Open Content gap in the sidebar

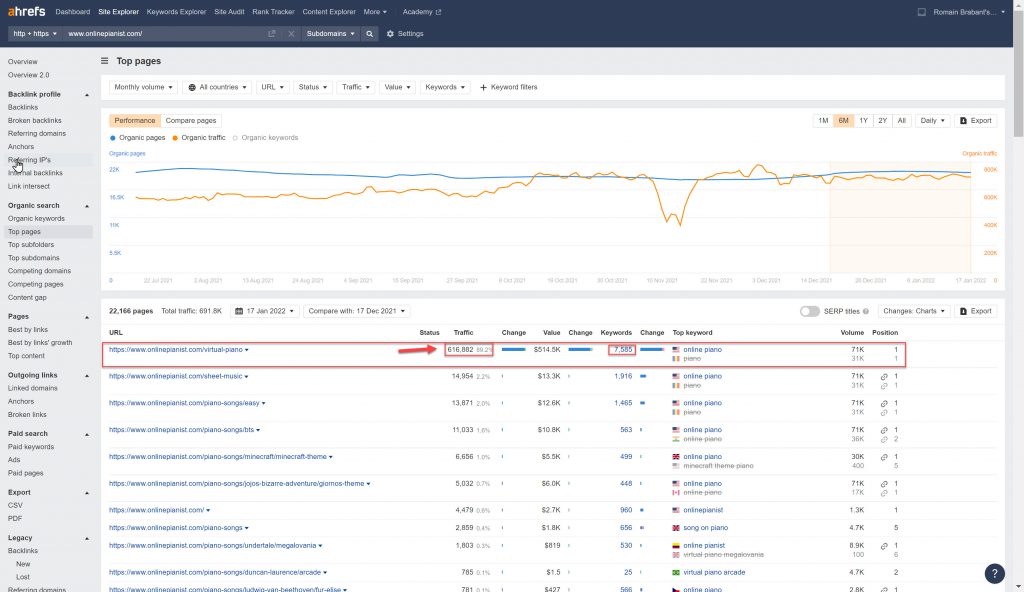click(x=27, y=297)
